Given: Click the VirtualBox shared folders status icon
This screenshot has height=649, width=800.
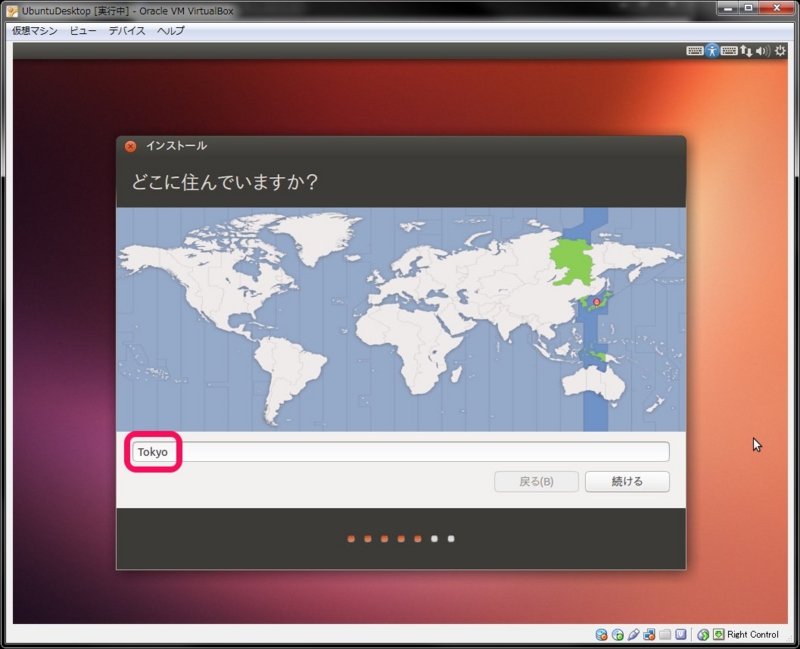Looking at the screenshot, I should [665, 634].
